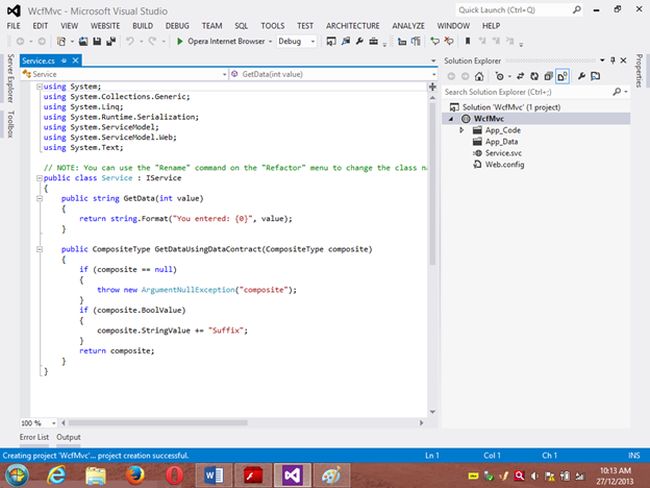This screenshot has width=650, height=488.
Task: Open Firefox from the Windows taskbar
Action: 135,472
